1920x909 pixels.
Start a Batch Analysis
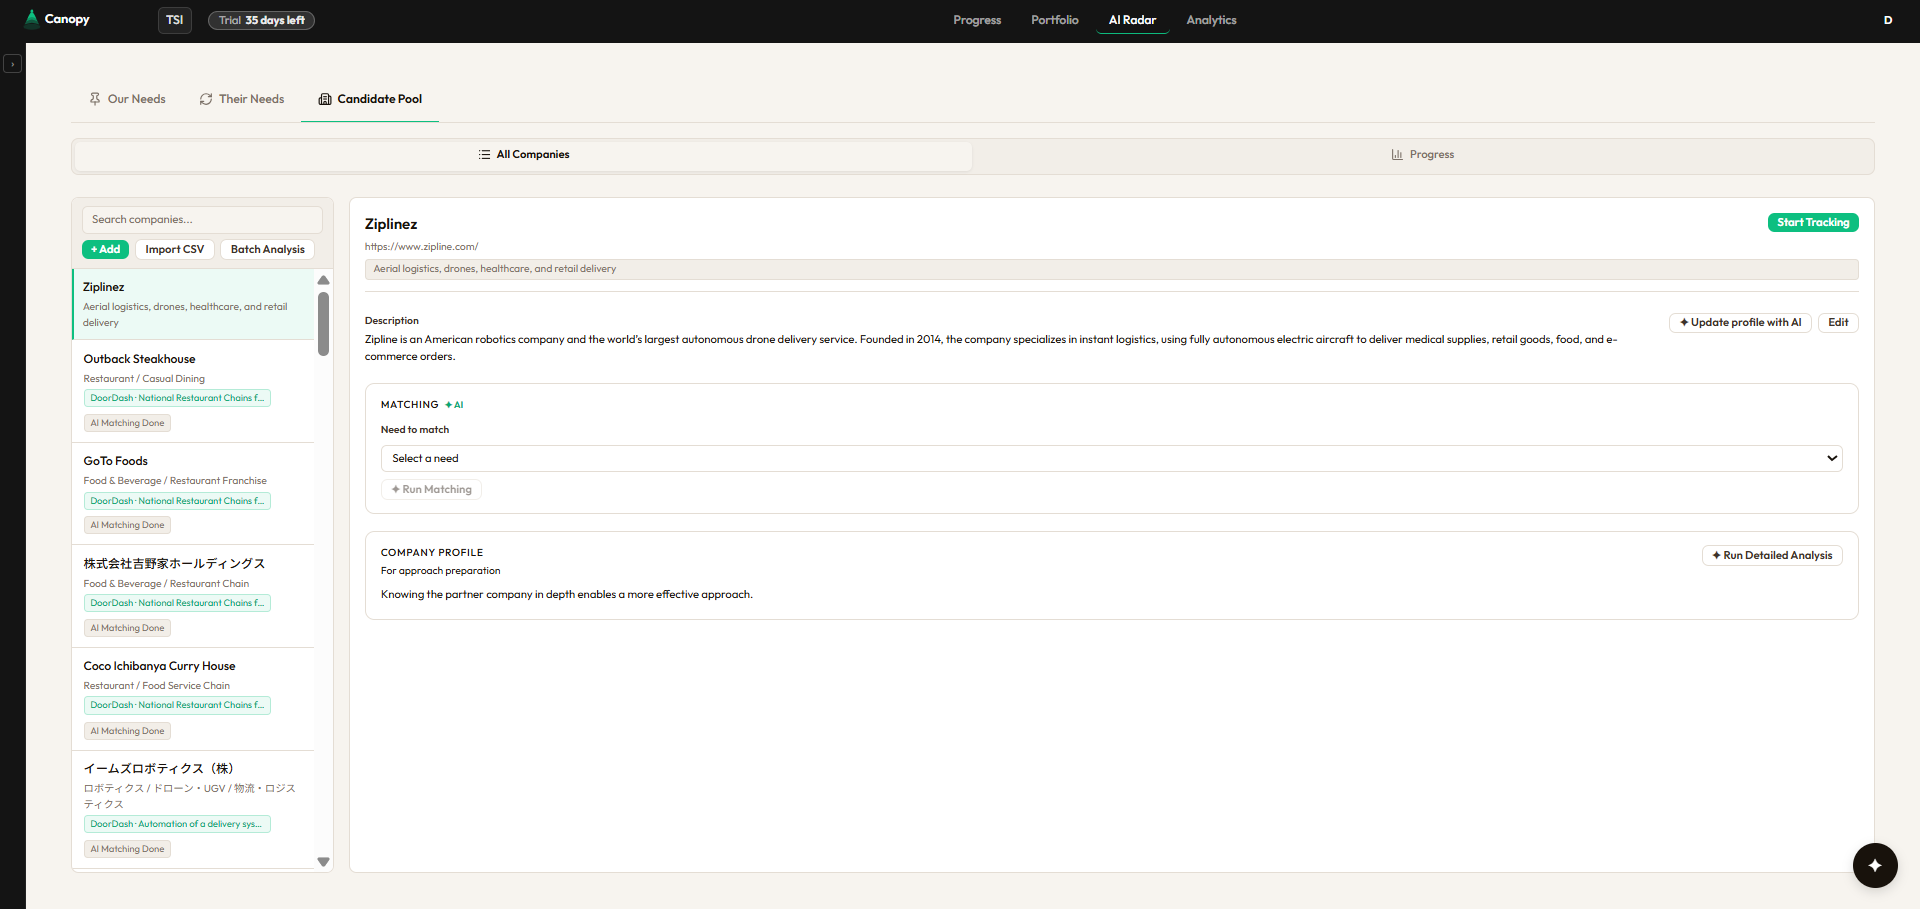(x=268, y=250)
